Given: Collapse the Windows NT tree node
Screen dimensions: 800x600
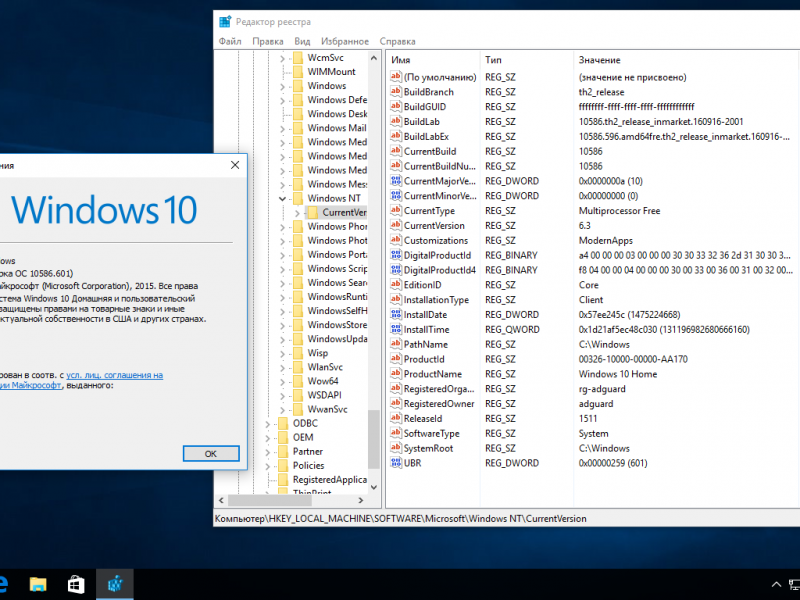Looking at the screenshot, I should coord(282,198).
